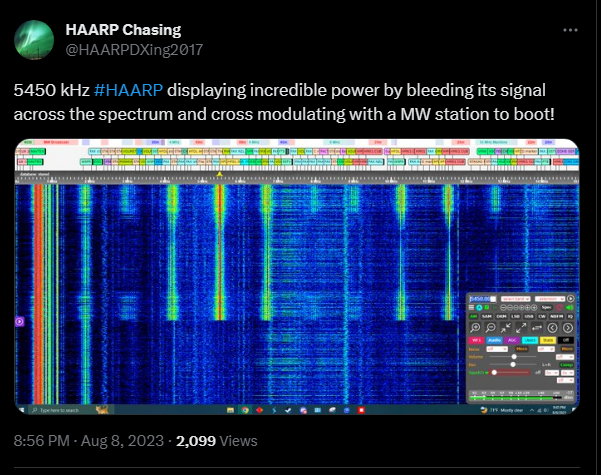The image size is (601, 475).
Task: Open the #HAARP hashtag link
Action: pos(128,90)
